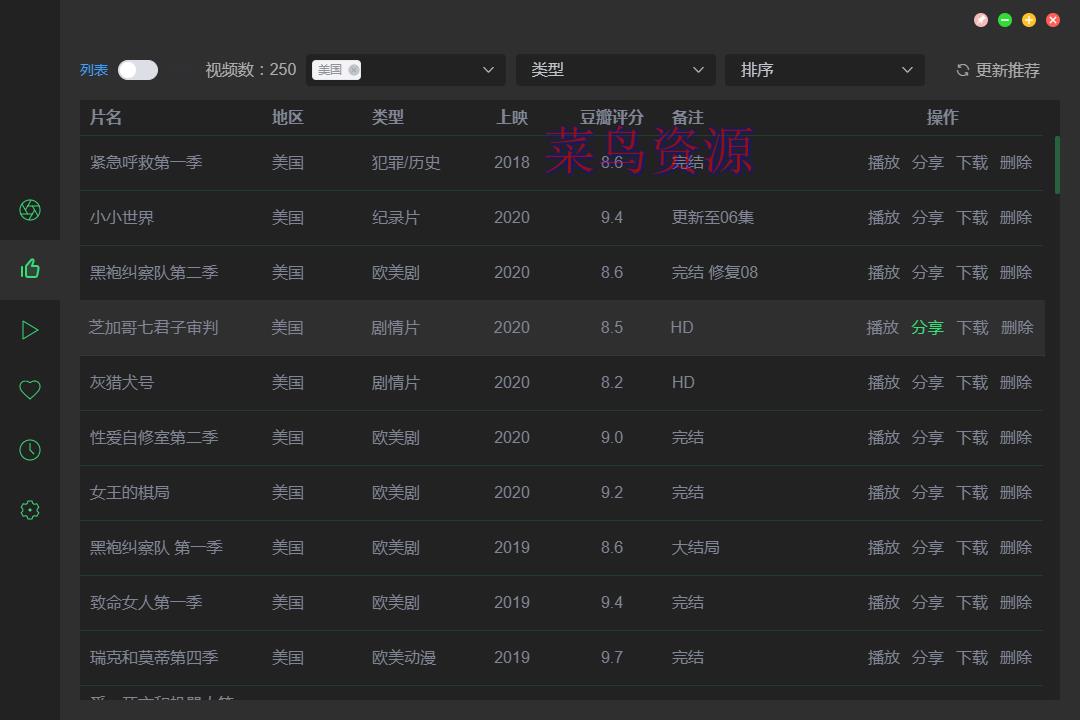Viewport: 1080px width, 720px height.
Task: Open watch history via the clock icon
Action: [30, 449]
